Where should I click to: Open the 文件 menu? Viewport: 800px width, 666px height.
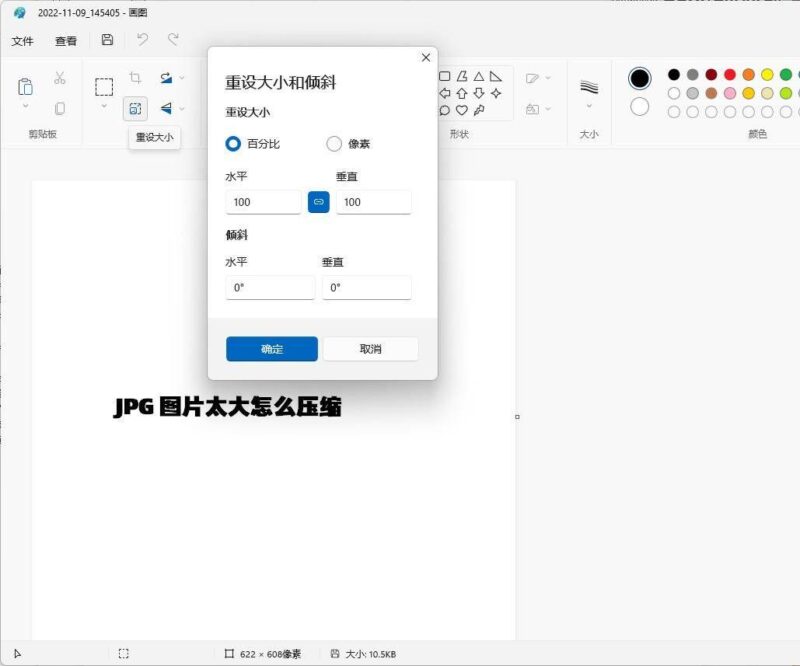point(22,41)
